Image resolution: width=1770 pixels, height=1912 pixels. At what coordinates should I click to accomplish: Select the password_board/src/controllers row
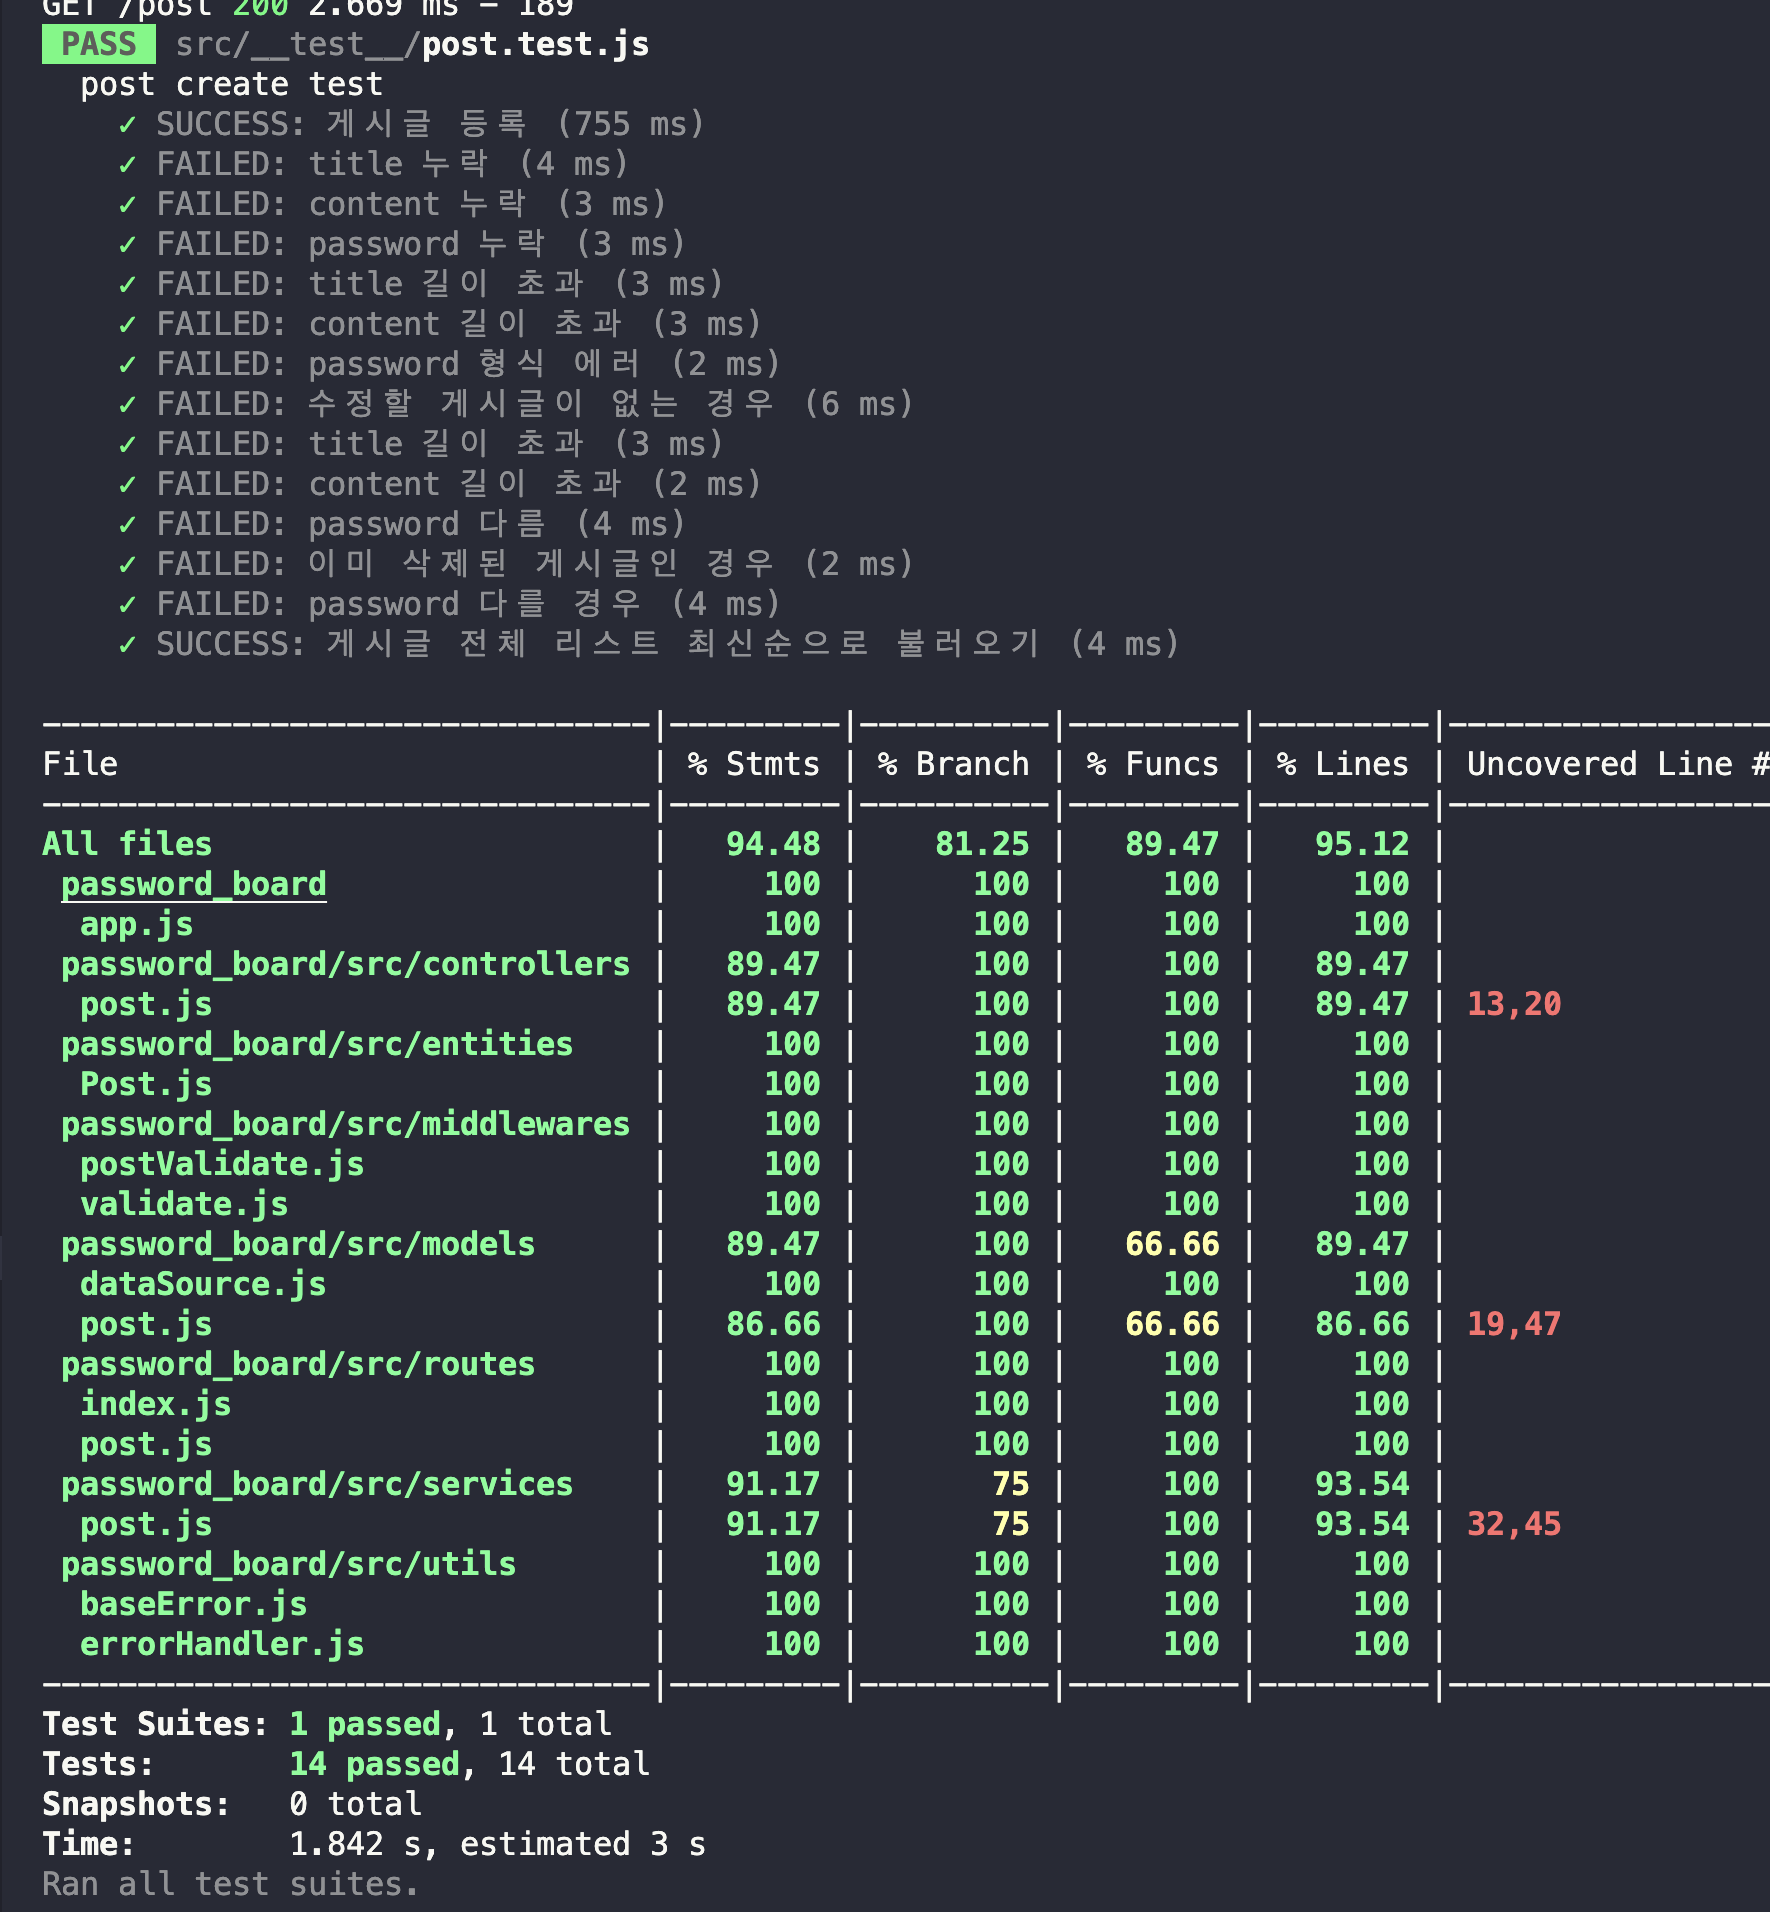tap(345, 963)
